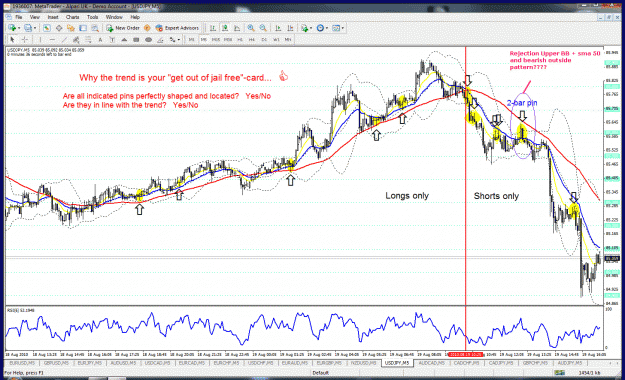Switch to the USDCAD,M5 chart tab
Screen dimensions: 625x380
tap(157, 363)
